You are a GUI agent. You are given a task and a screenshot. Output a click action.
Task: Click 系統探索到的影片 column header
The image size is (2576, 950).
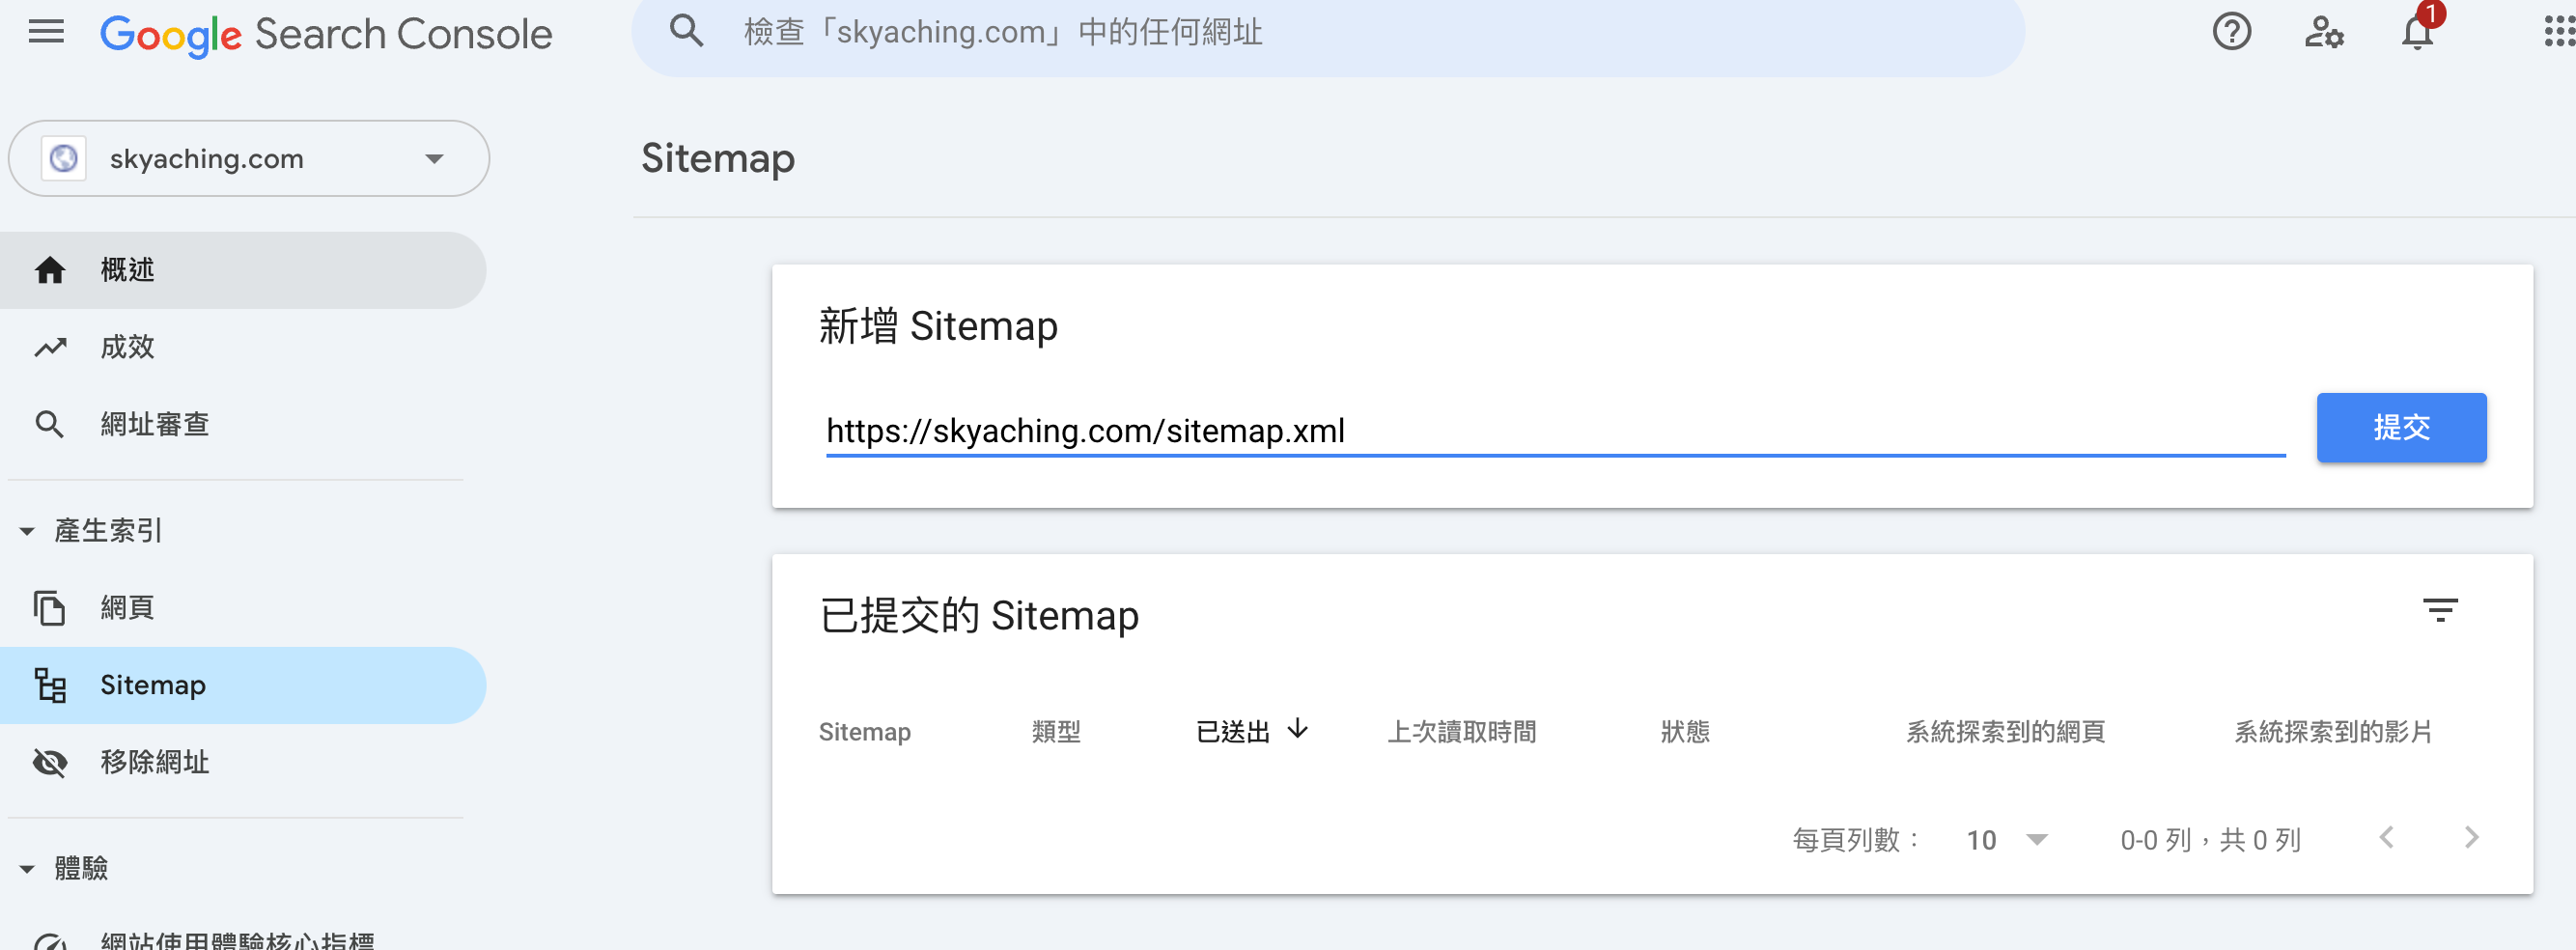pyautogui.click(x=2333, y=732)
